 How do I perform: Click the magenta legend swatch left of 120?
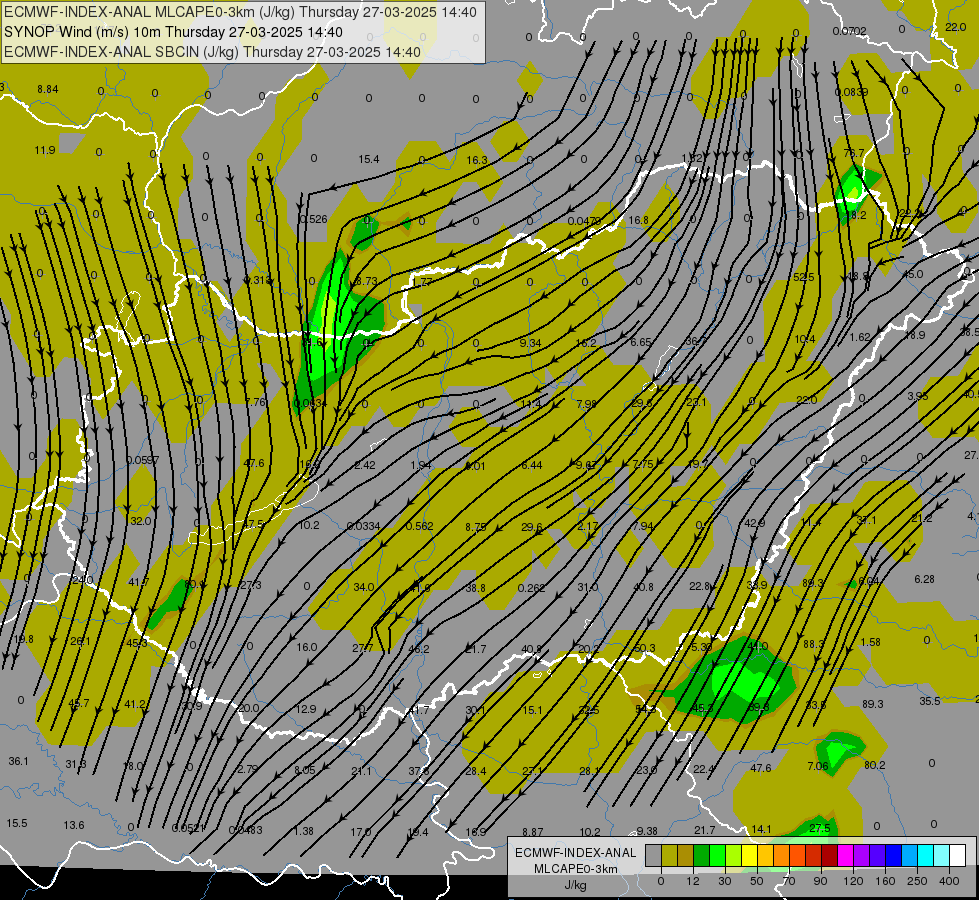pyautogui.click(x=845, y=855)
